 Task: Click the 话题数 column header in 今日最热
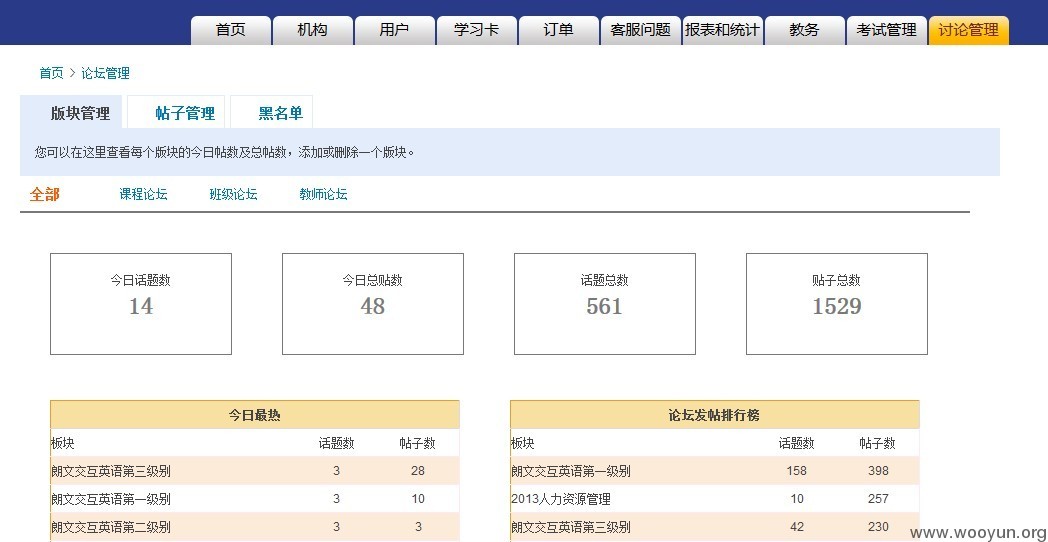[336, 443]
